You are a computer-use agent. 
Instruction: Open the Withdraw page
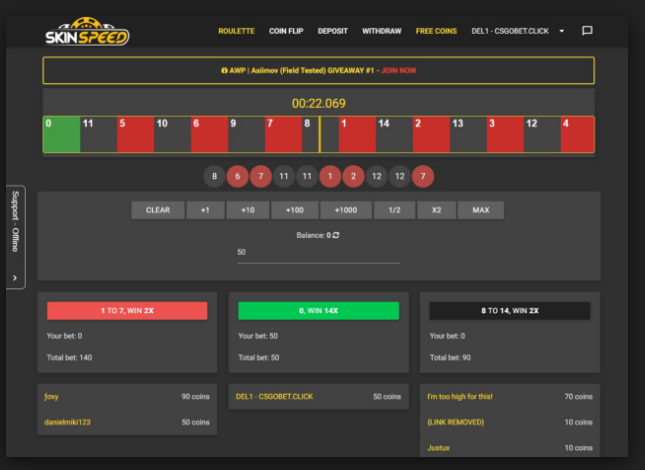382,31
